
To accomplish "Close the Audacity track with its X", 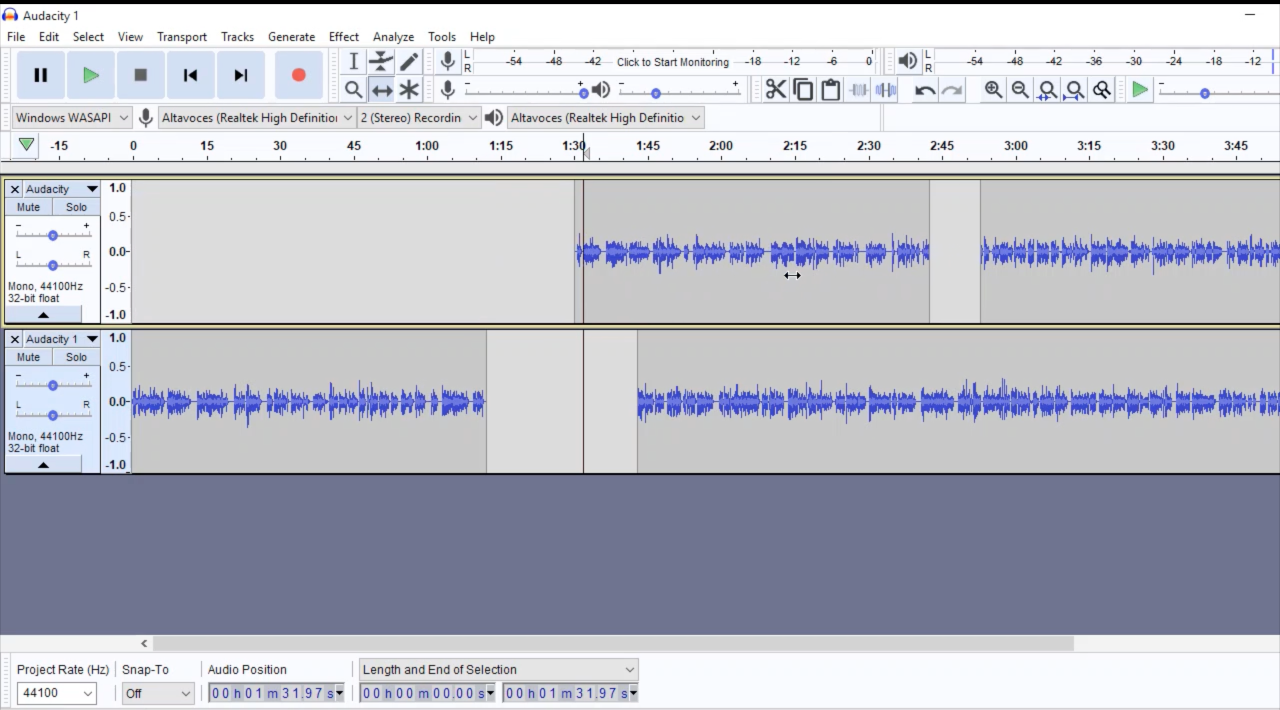I will [15, 189].
